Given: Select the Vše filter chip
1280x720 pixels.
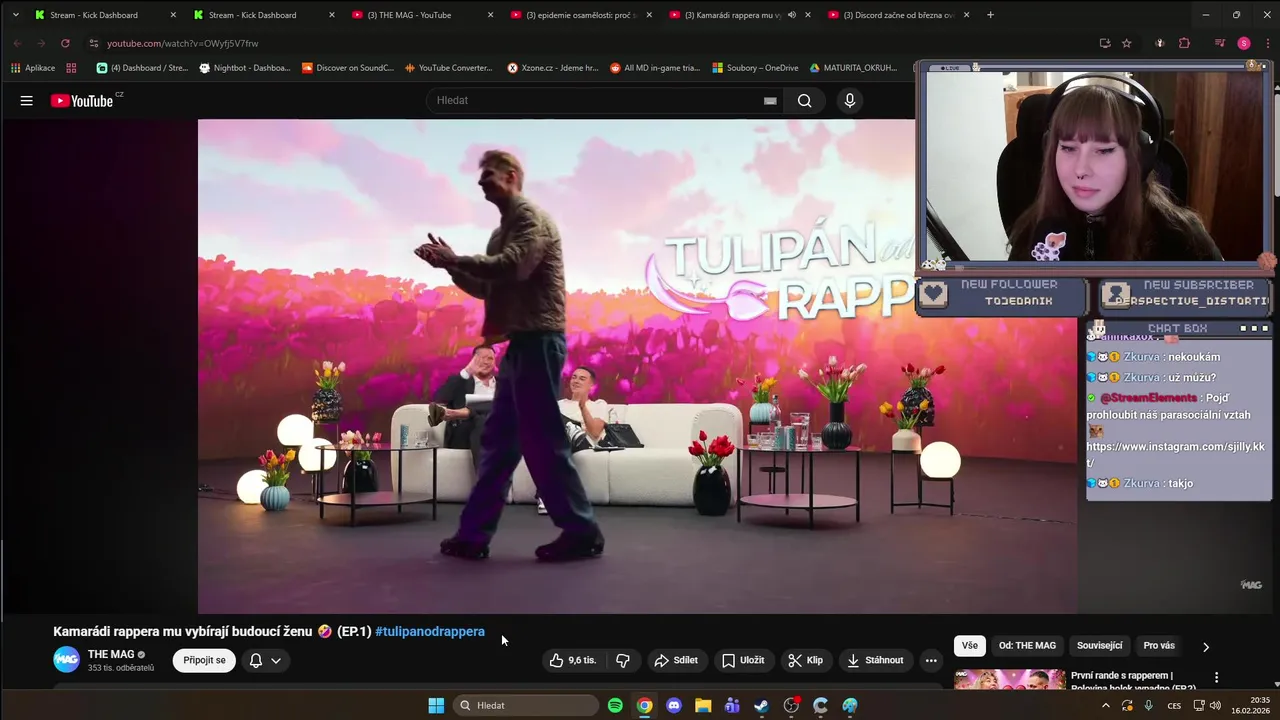Looking at the screenshot, I should point(969,646).
